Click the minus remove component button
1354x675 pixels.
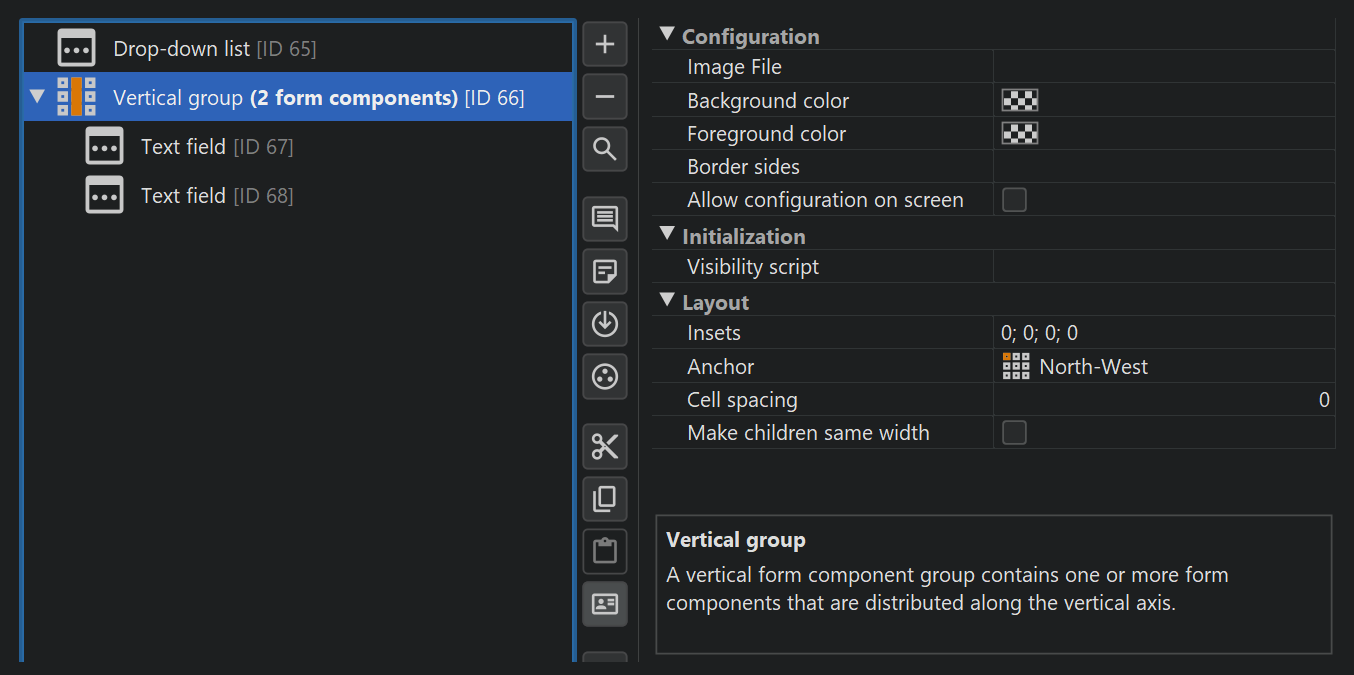click(x=605, y=97)
